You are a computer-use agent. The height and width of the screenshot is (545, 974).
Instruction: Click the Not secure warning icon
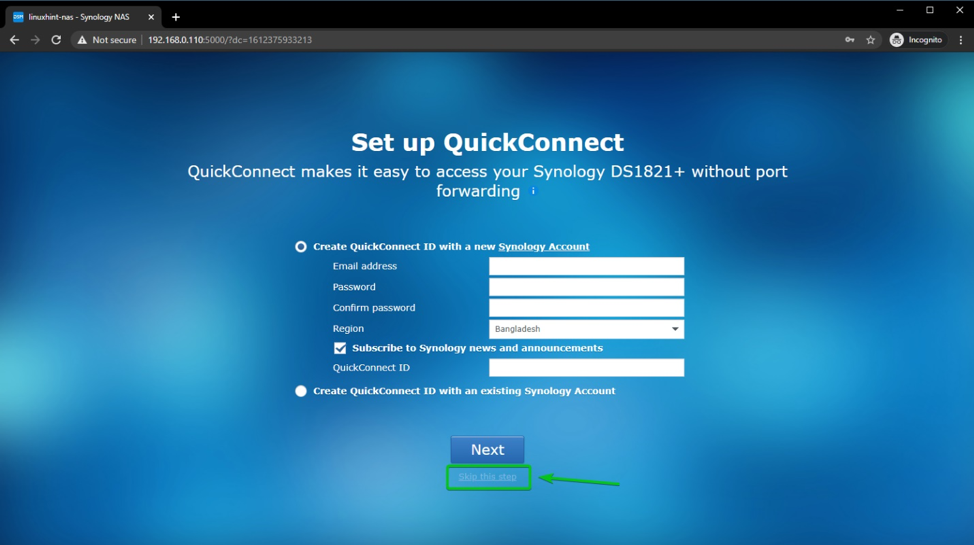tap(82, 40)
